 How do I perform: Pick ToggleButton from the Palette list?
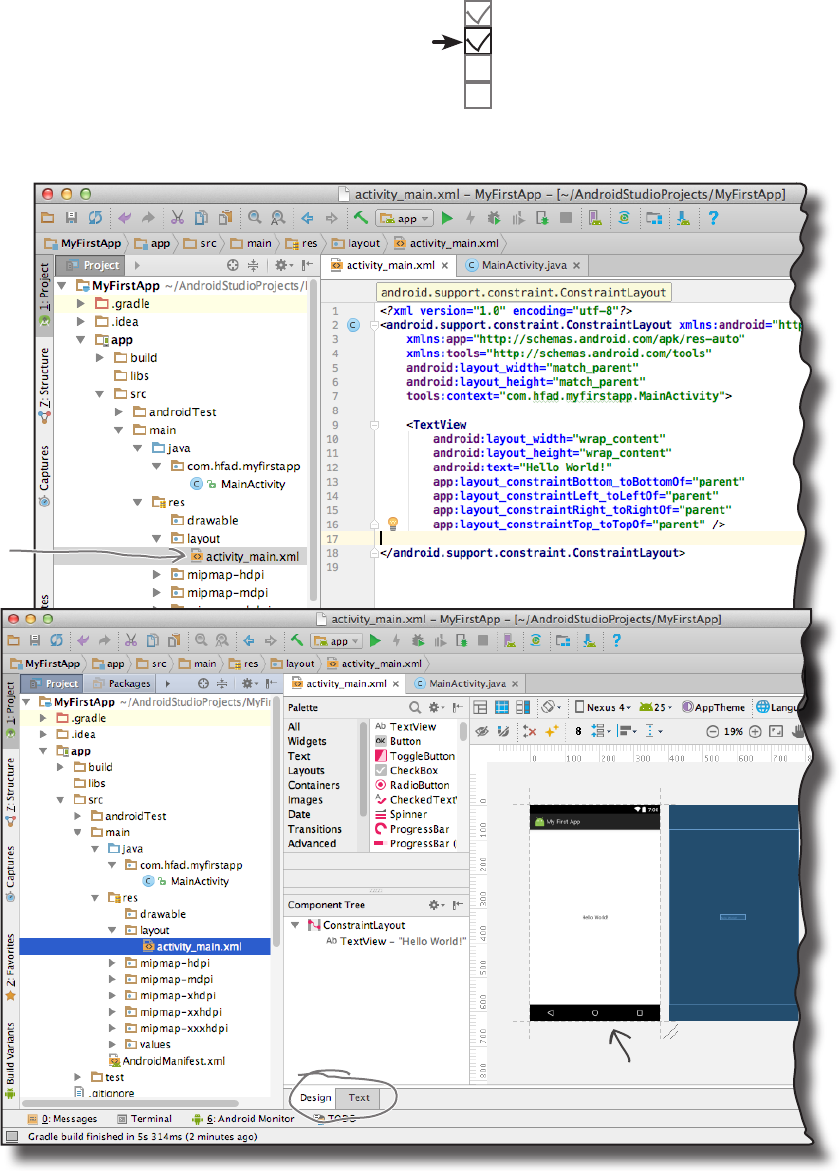point(415,756)
